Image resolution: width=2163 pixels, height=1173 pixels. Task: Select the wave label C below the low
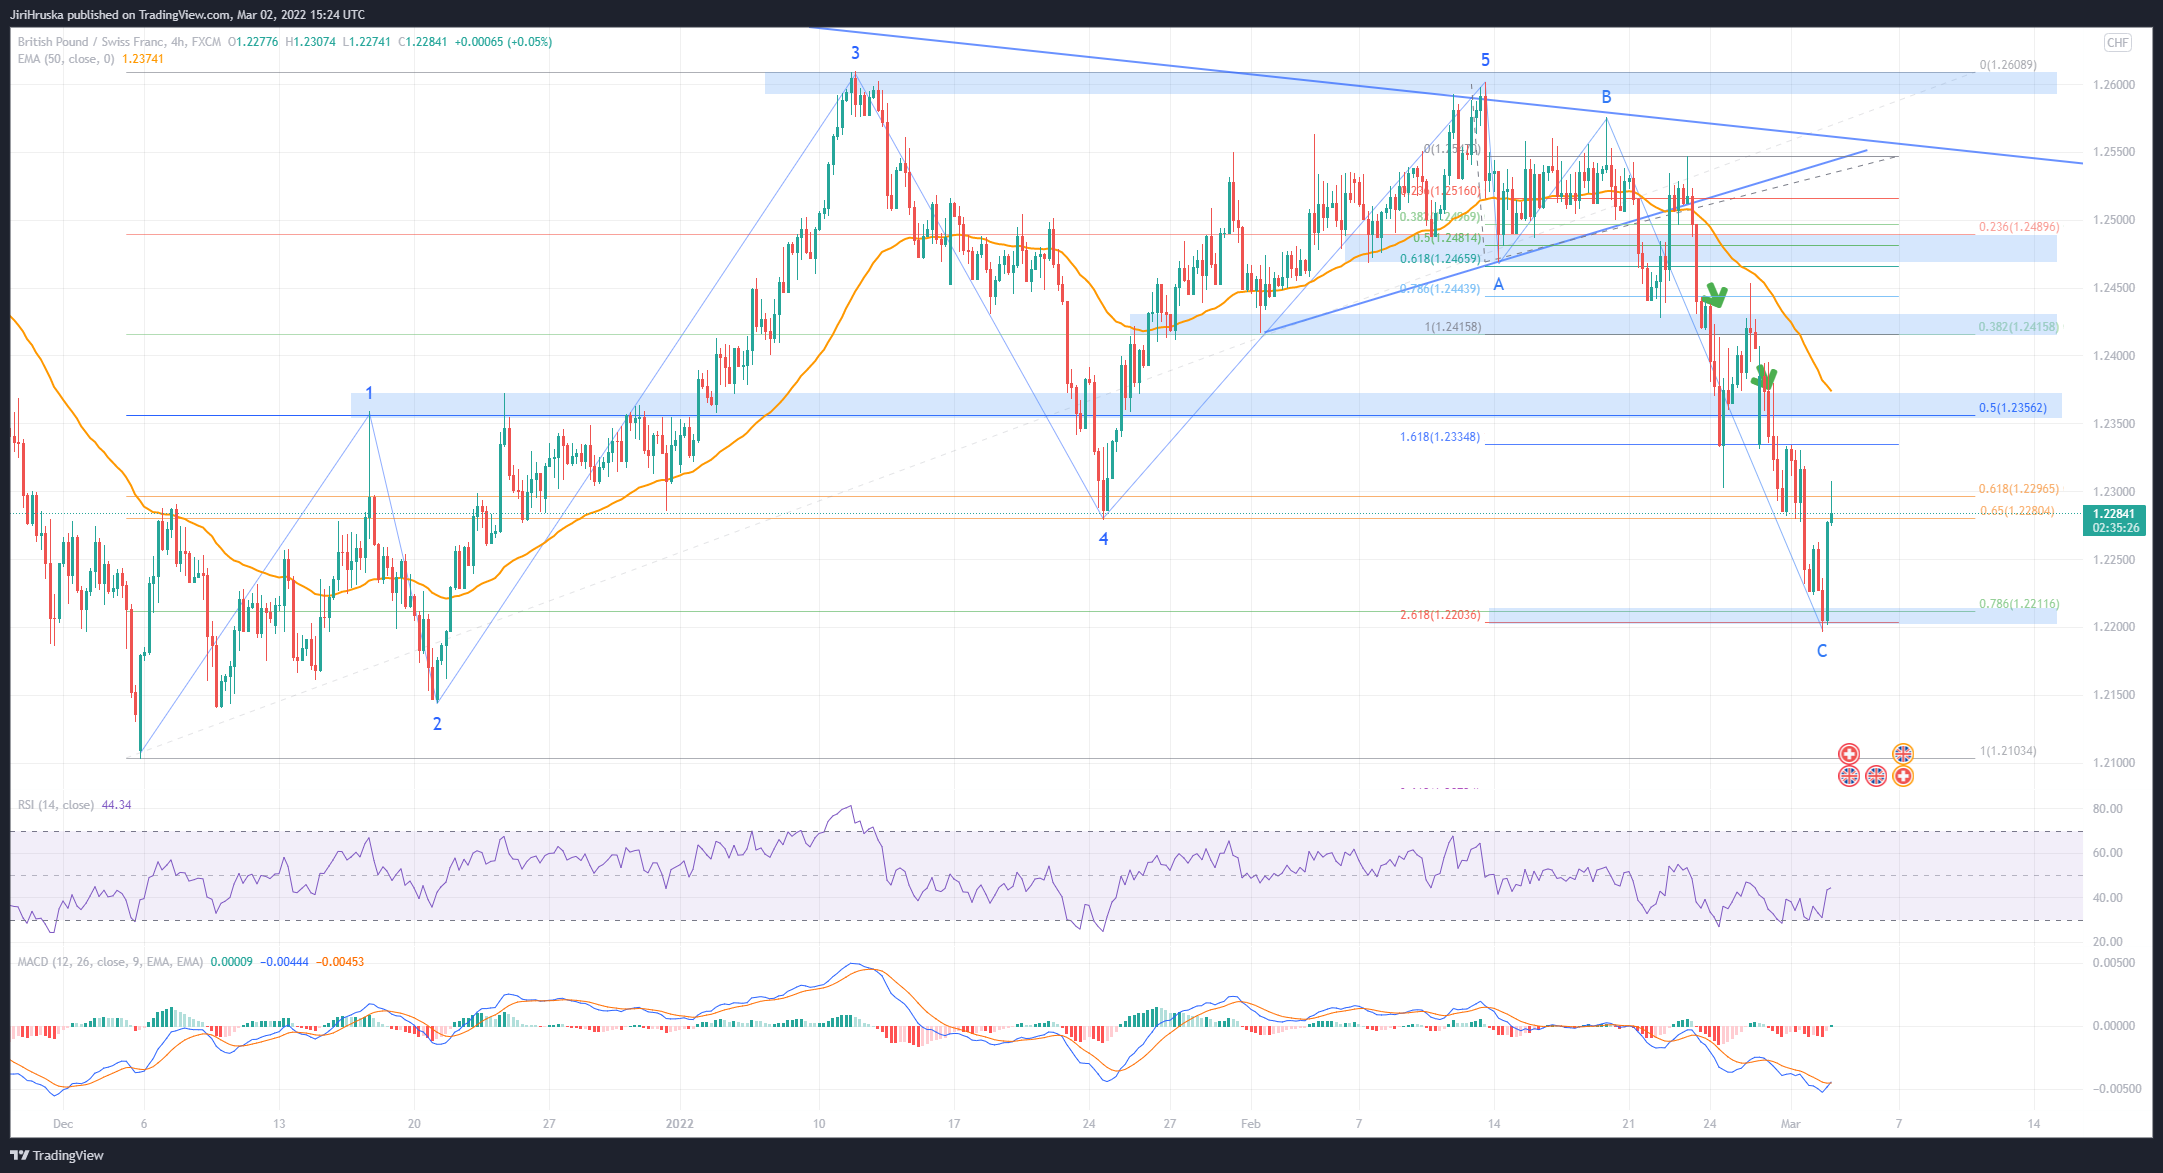(x=1822, y=651)
